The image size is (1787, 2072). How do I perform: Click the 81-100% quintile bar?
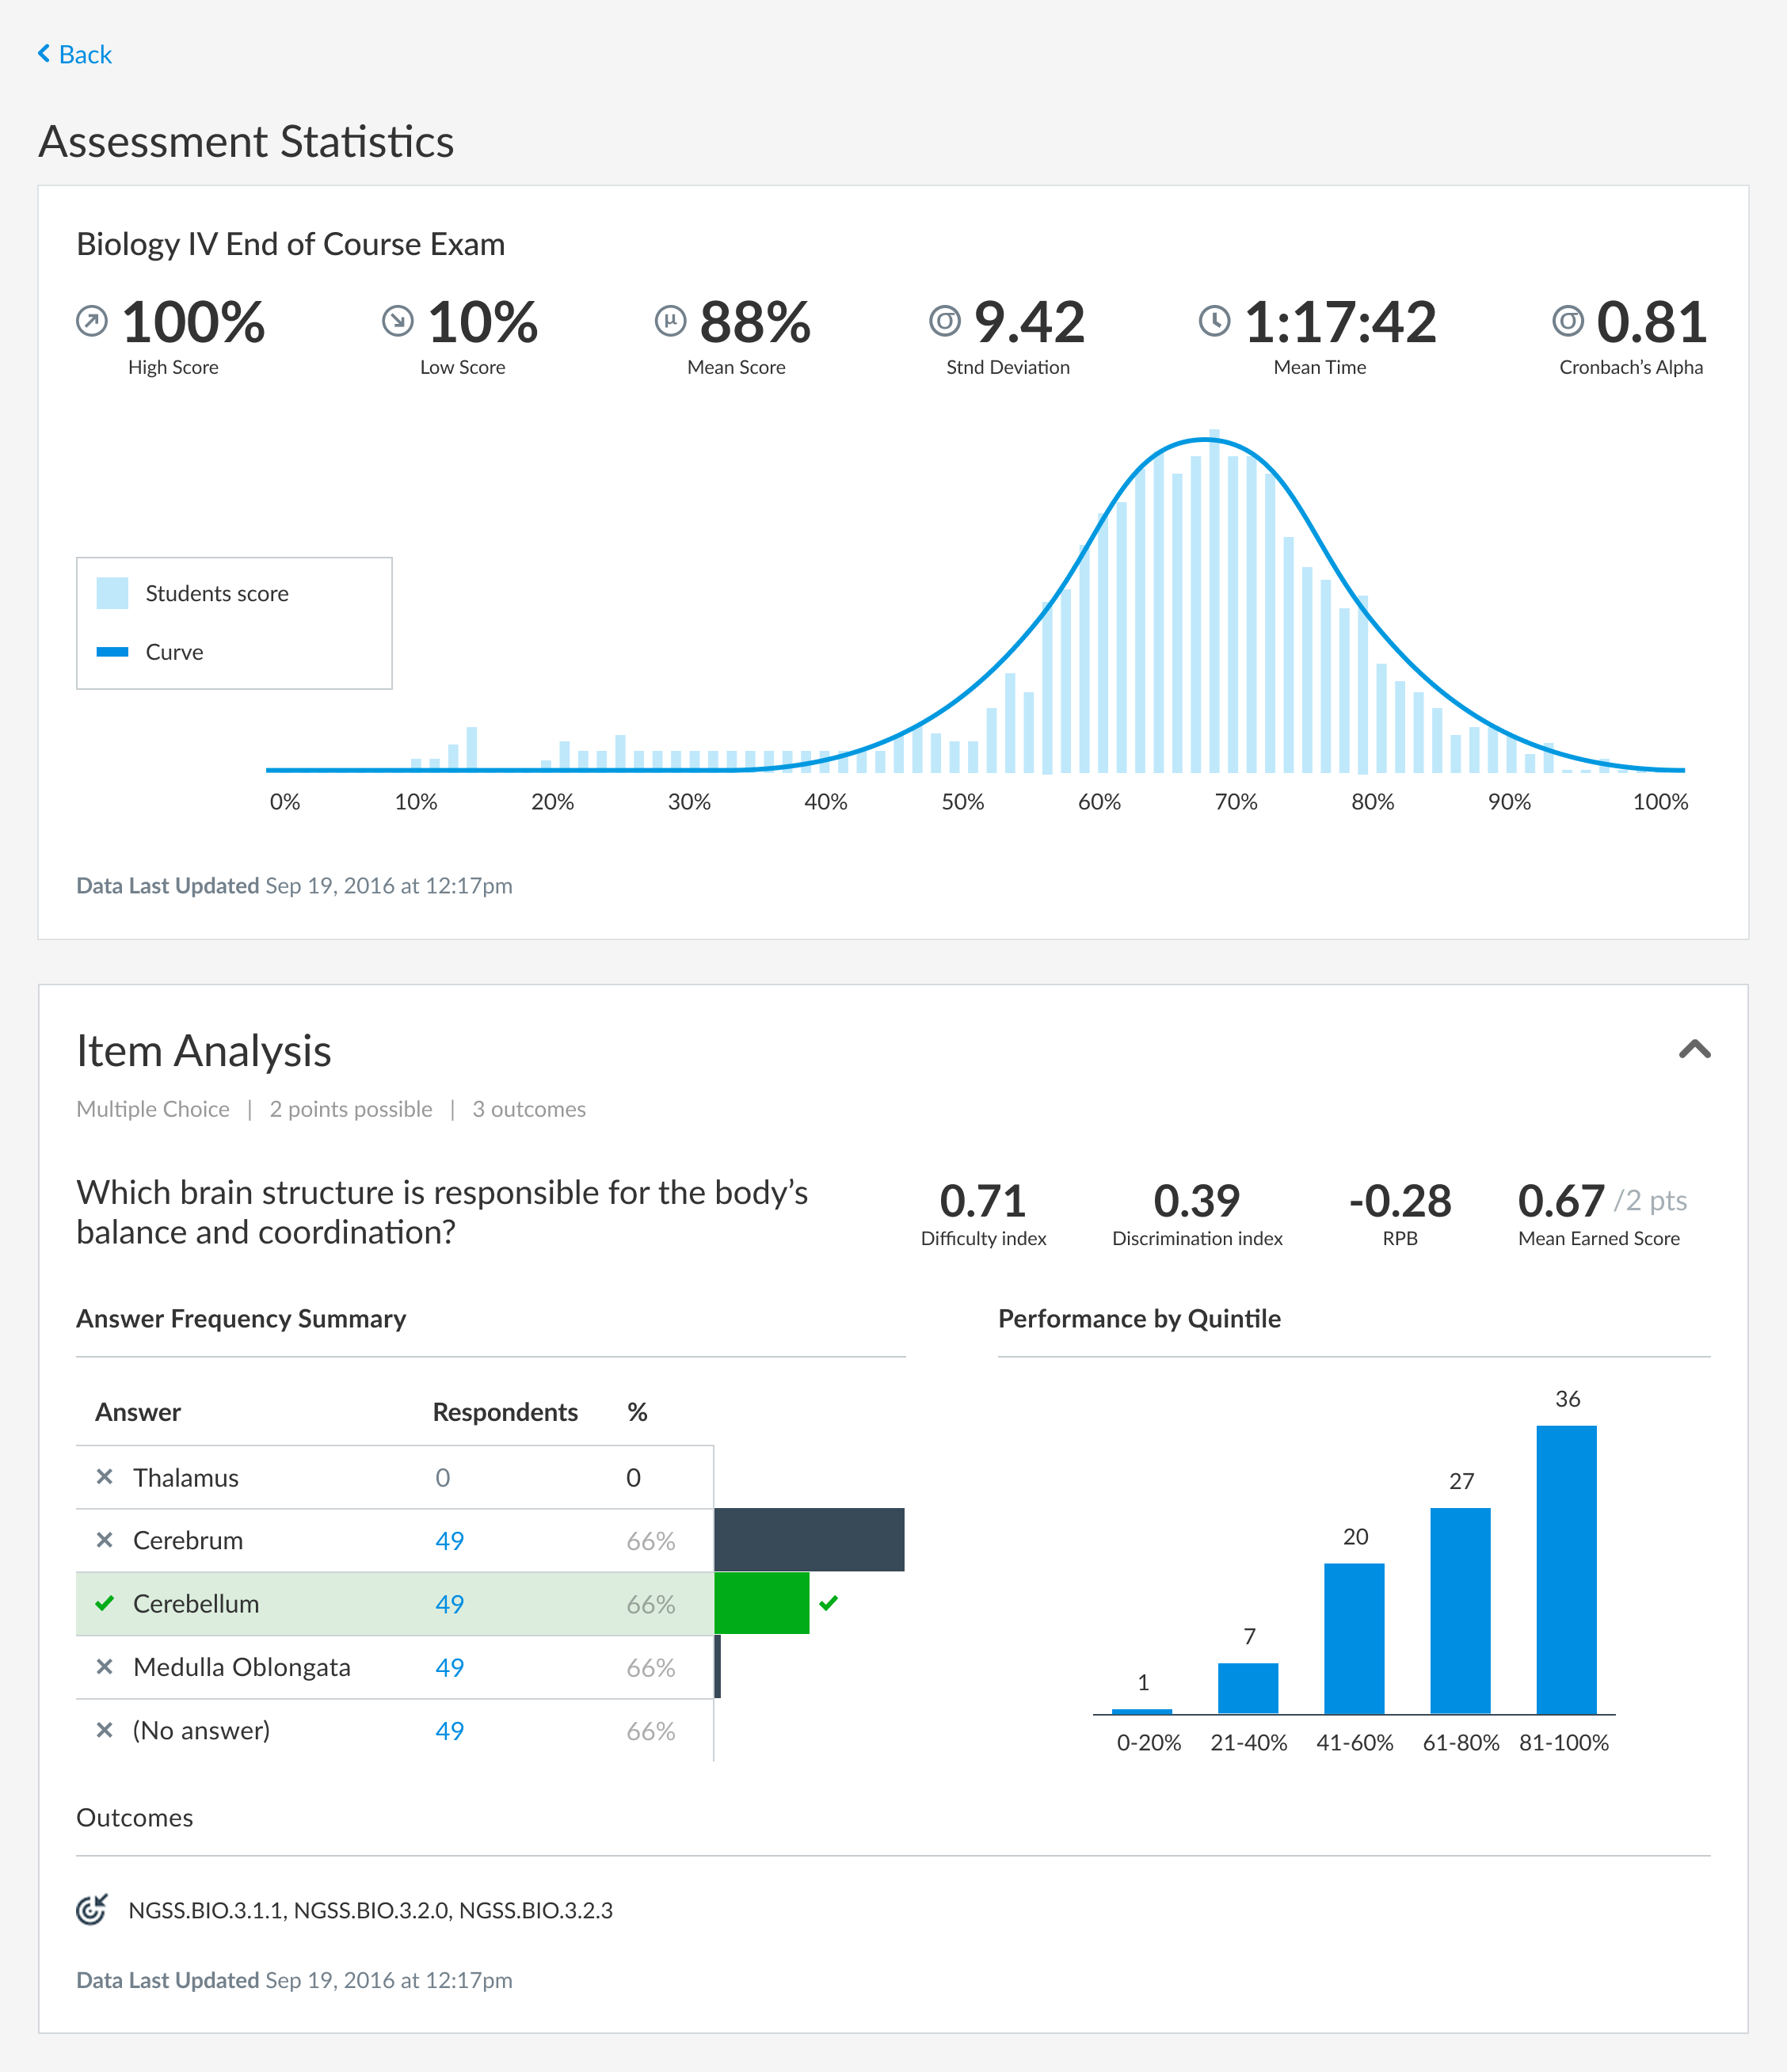(1566, 1569)
